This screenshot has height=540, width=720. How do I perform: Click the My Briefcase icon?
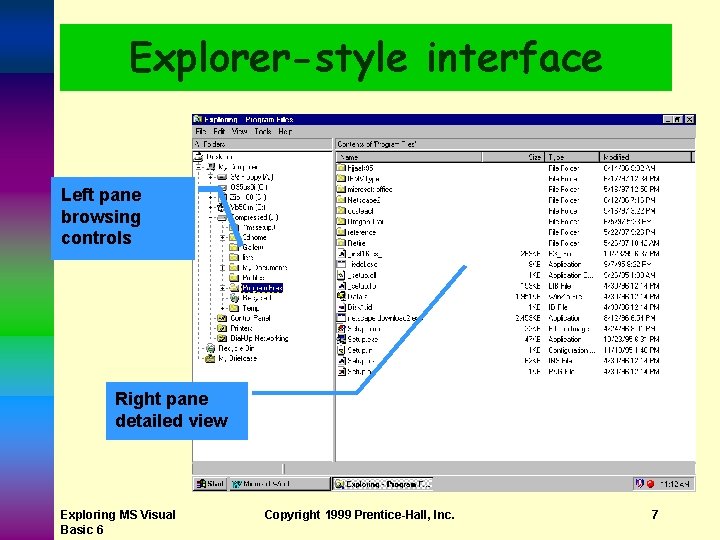[210, 359]
